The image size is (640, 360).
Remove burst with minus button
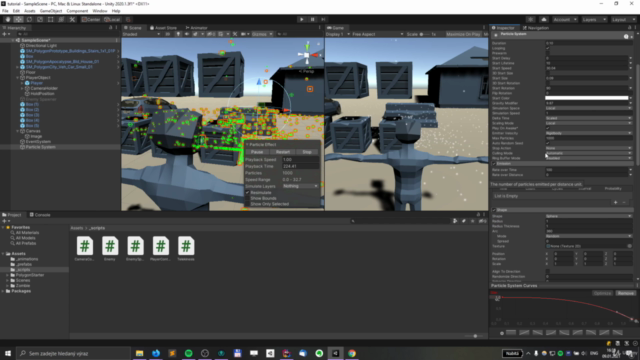coord(624,202)
